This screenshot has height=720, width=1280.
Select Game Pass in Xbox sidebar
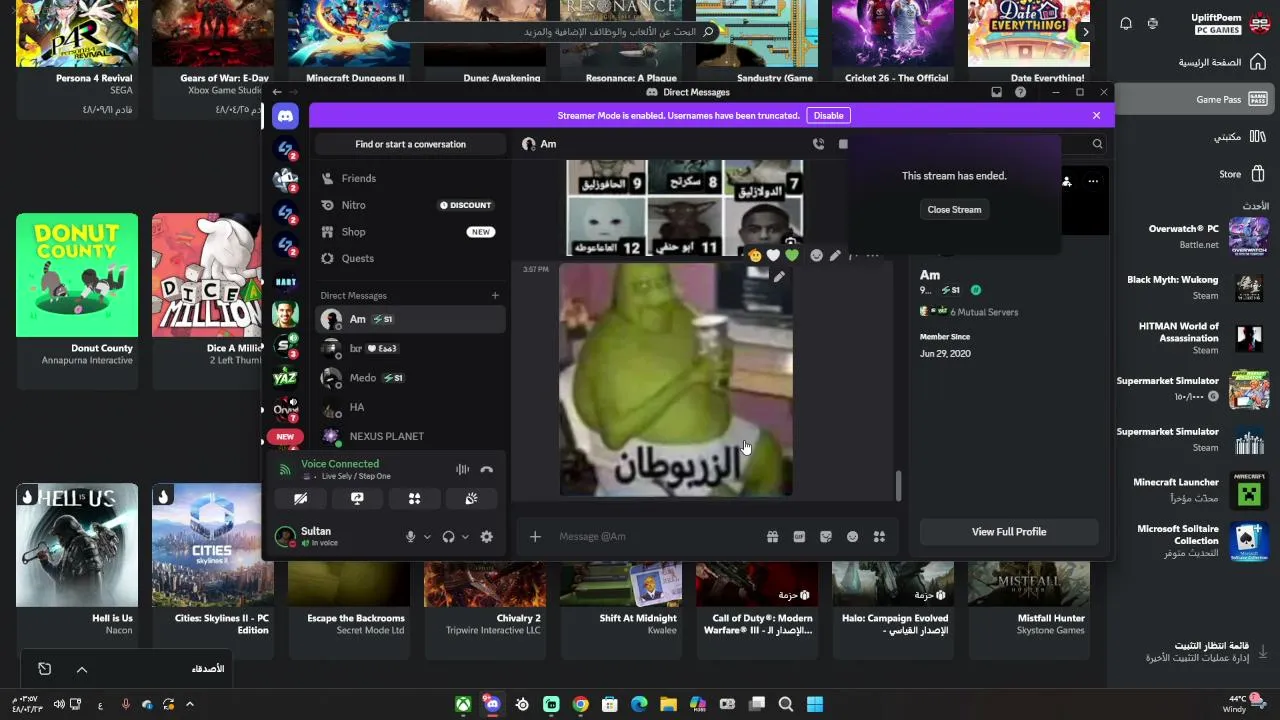click(x=1196, y=99)
